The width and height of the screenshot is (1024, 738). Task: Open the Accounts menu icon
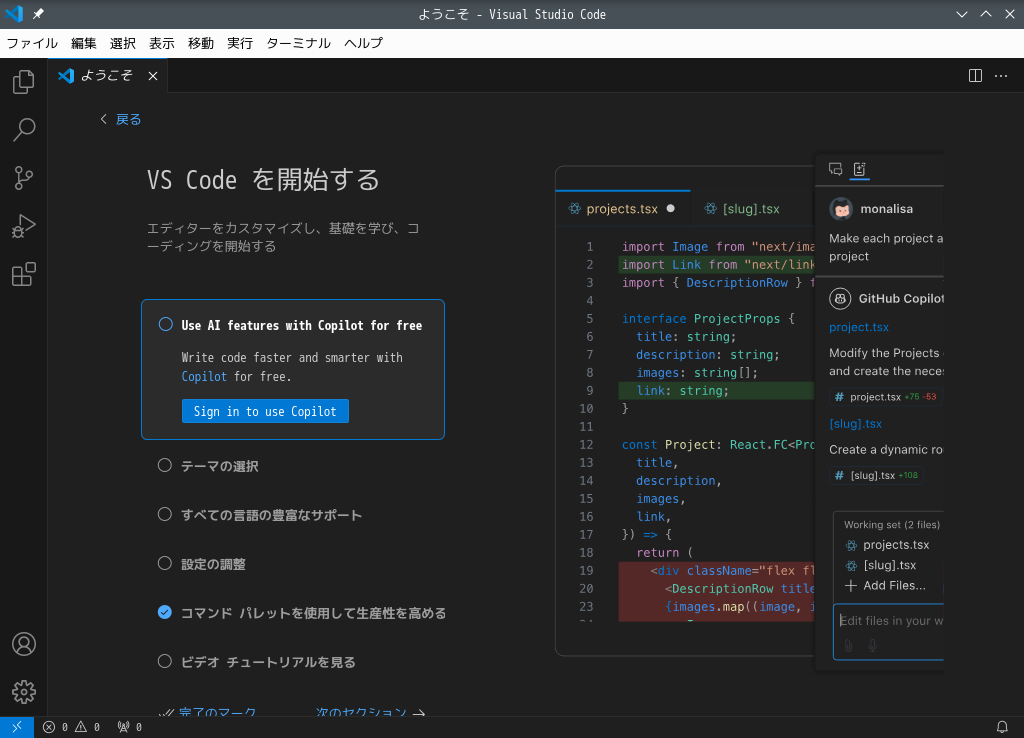[x=24, y=644]
